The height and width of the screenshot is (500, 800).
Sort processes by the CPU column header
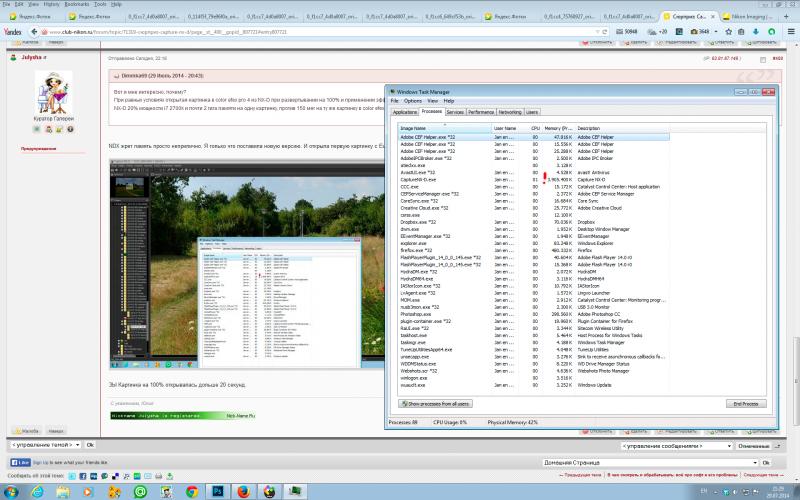[535, 128]
